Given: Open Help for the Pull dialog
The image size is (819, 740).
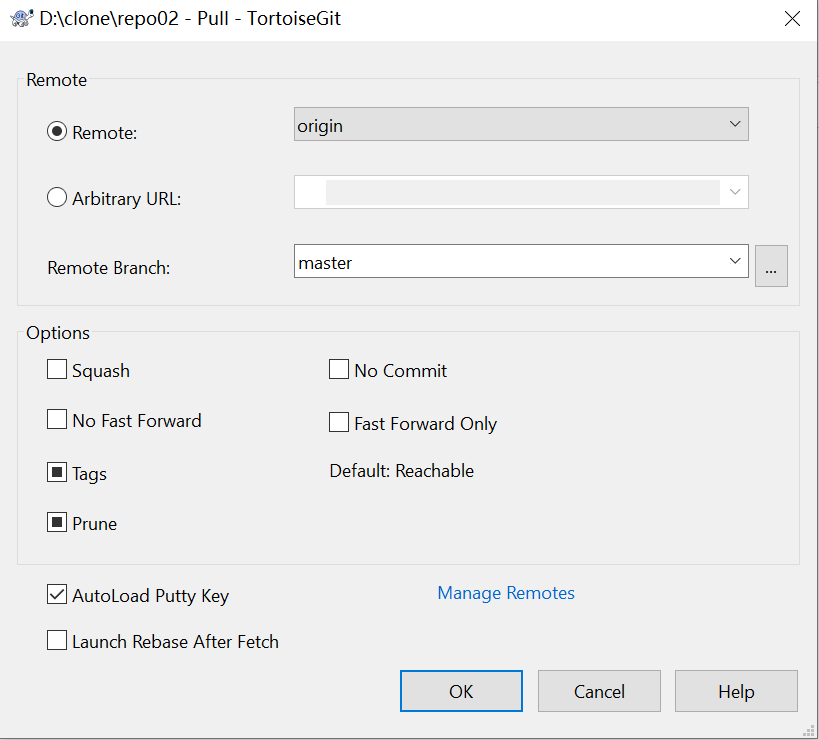Looking at the screenshot, I should [736, 691].
